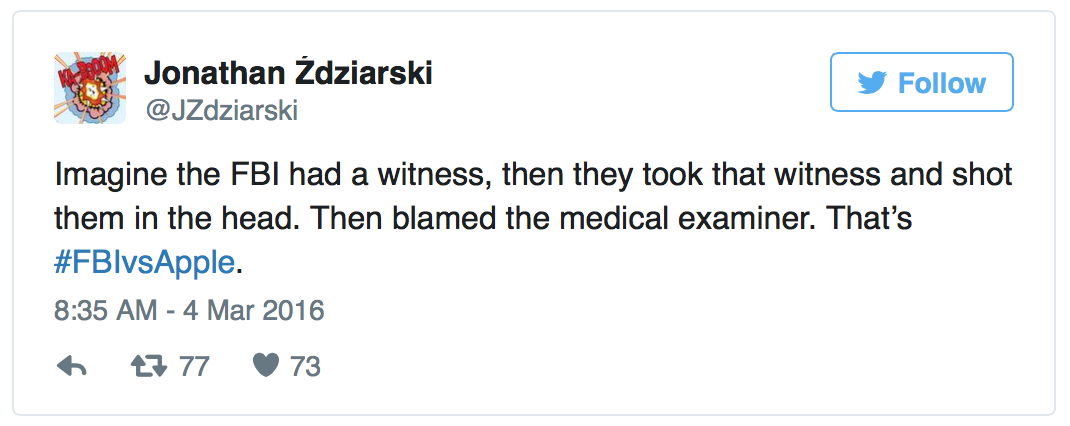1070x426 pixels.
Task: Click the Twitter bird icon in Follow button
Action: (x=873, y=82)
